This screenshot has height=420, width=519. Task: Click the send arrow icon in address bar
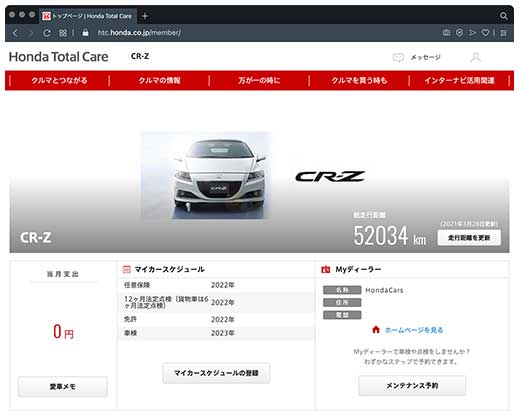[472, 32]
